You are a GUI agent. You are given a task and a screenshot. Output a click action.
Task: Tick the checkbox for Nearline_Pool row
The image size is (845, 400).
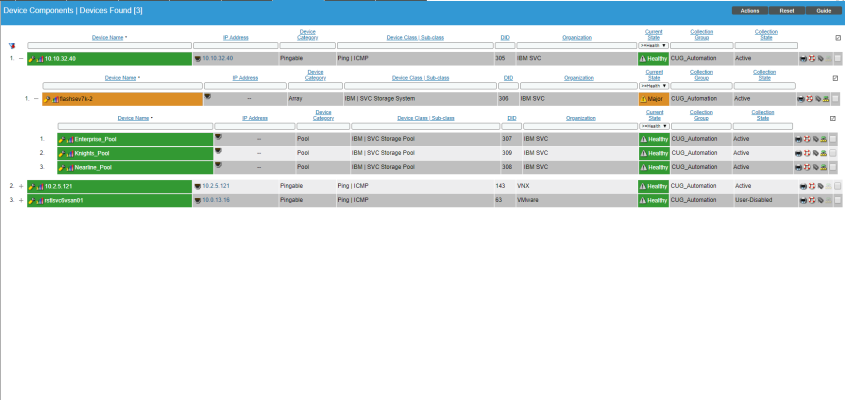click(x=833, y=168)
